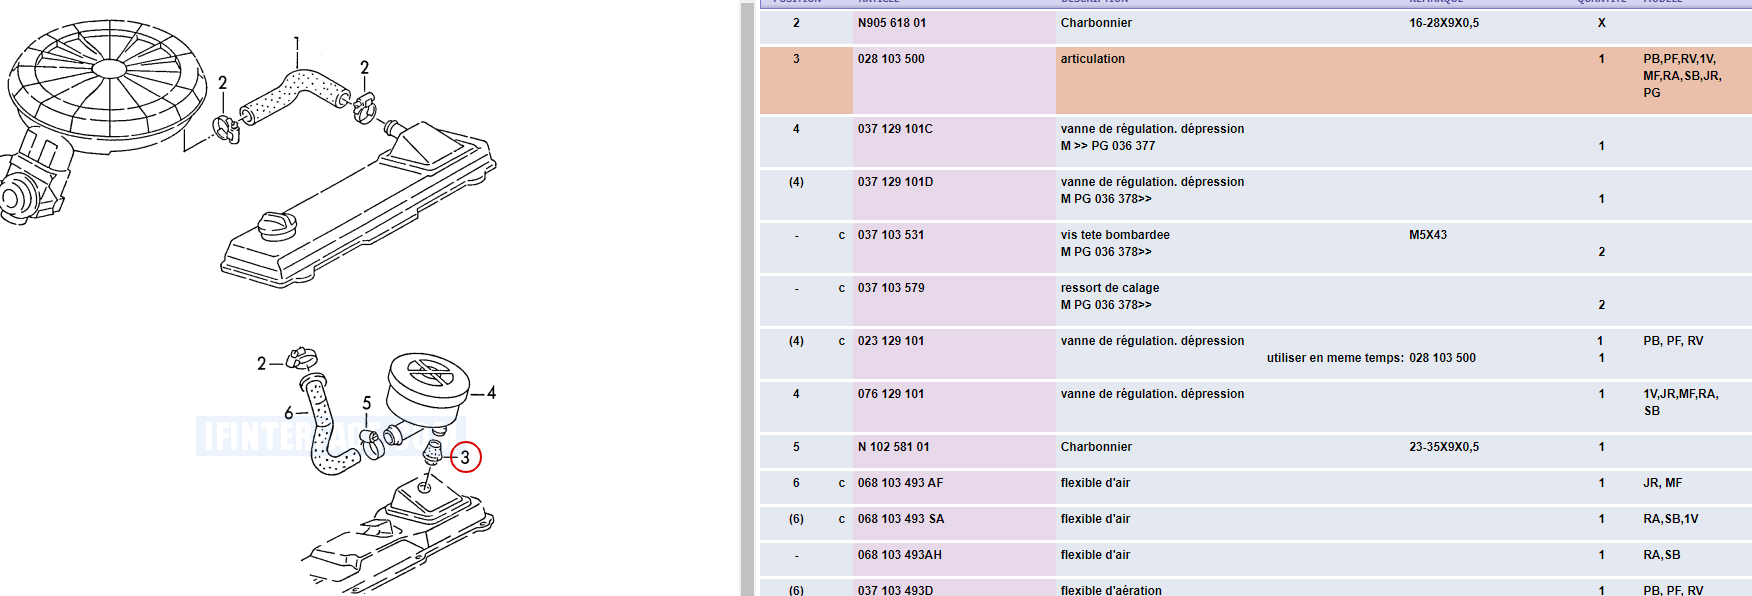Click model codes '1V,JR,MF,RA, SB'
Viewport: 1752px width, 596px height.
[1681, 402]
